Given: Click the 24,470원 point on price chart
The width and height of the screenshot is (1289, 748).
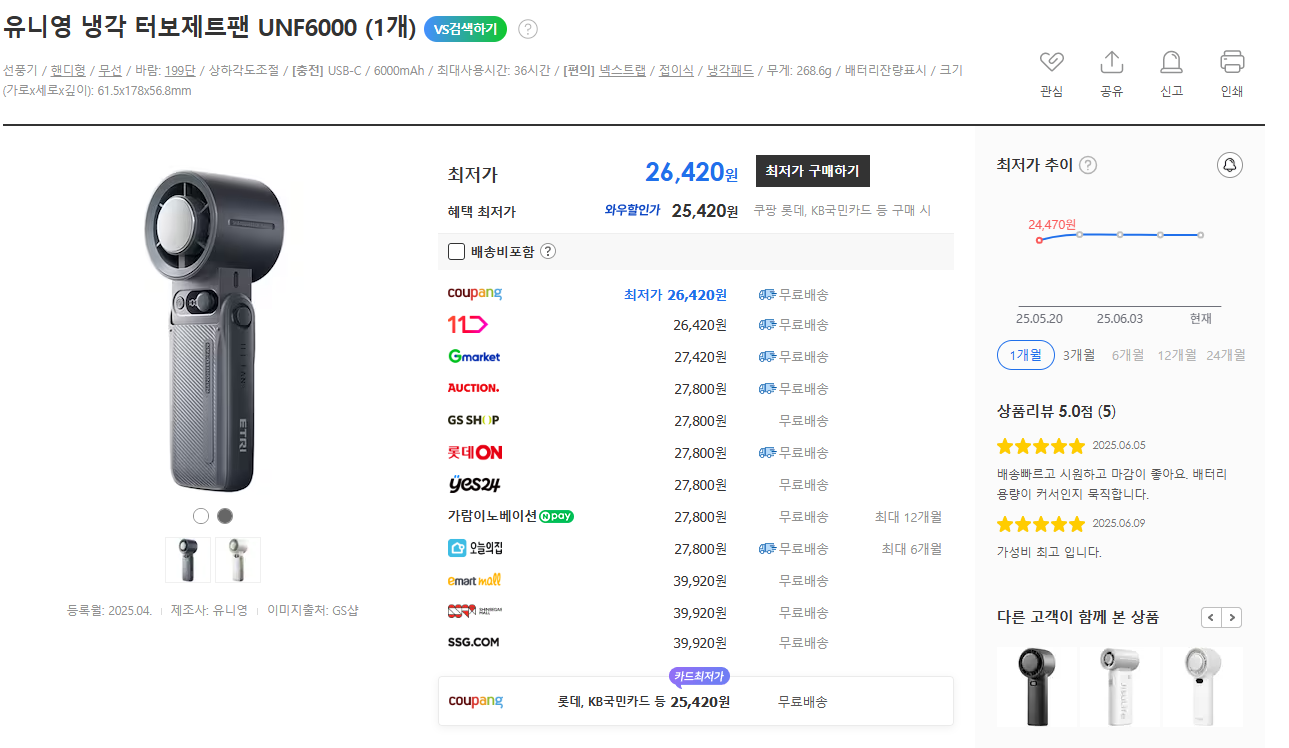Looking at the screenshot, I should pos(1040,240).
